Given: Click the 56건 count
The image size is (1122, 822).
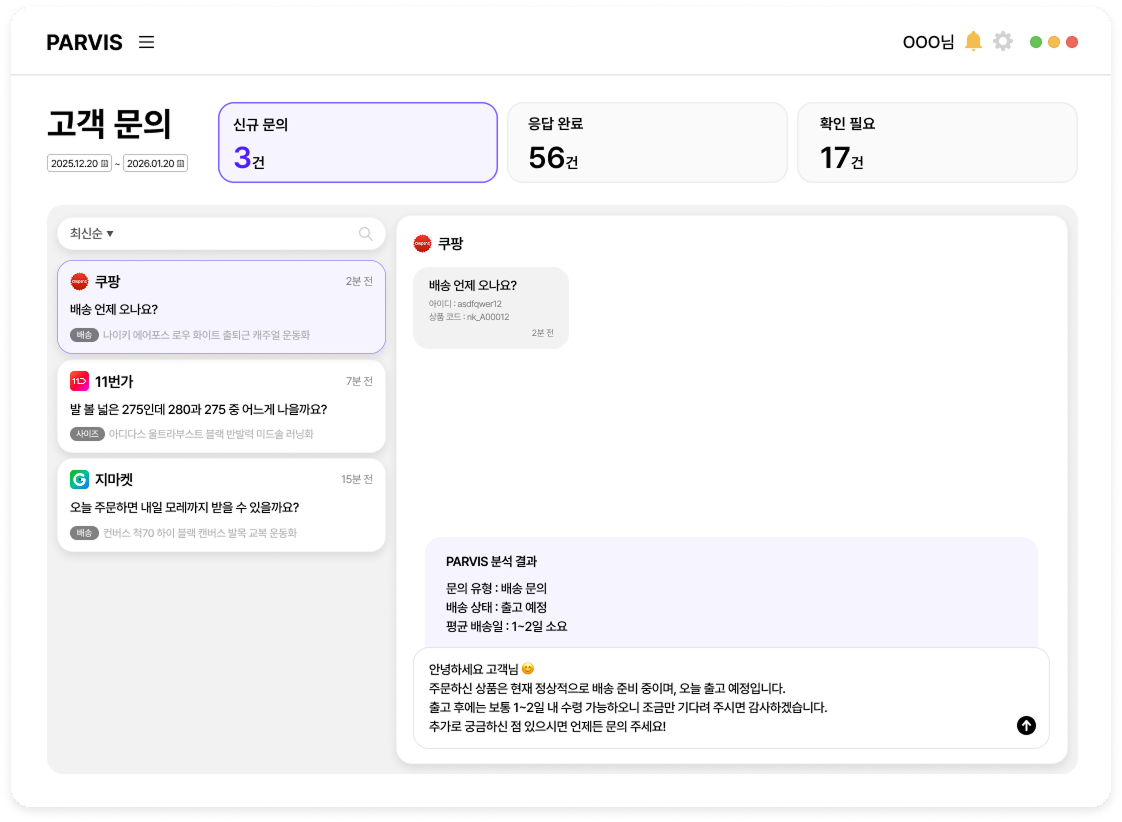Looking at the screenshot, I should click(x=553, y=158).
